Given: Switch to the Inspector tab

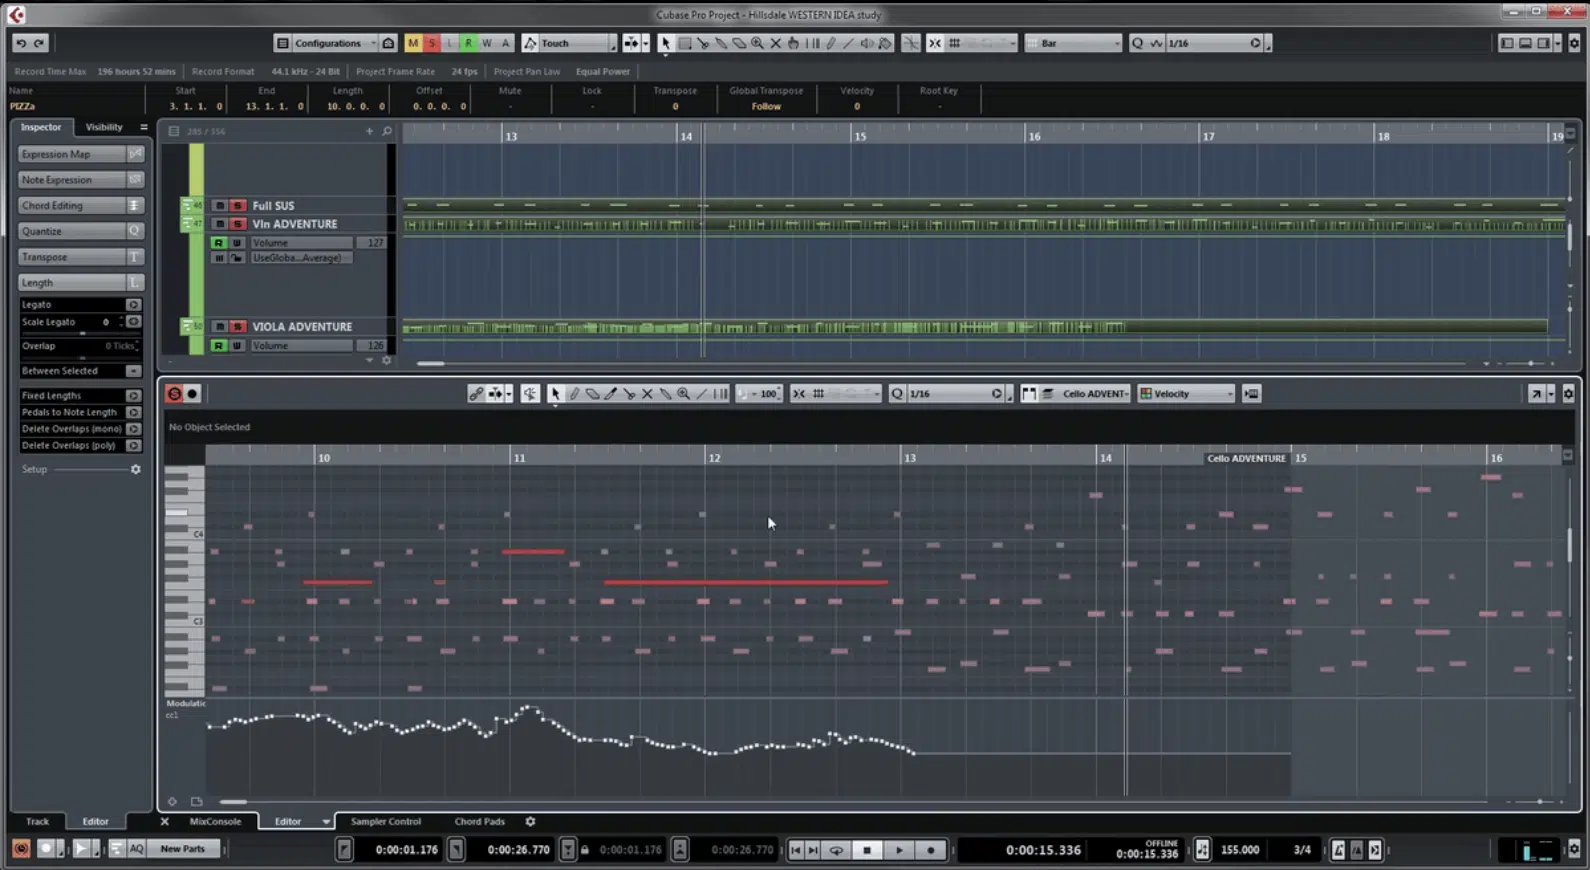Looking at the screenshot, I should [41, 127].
